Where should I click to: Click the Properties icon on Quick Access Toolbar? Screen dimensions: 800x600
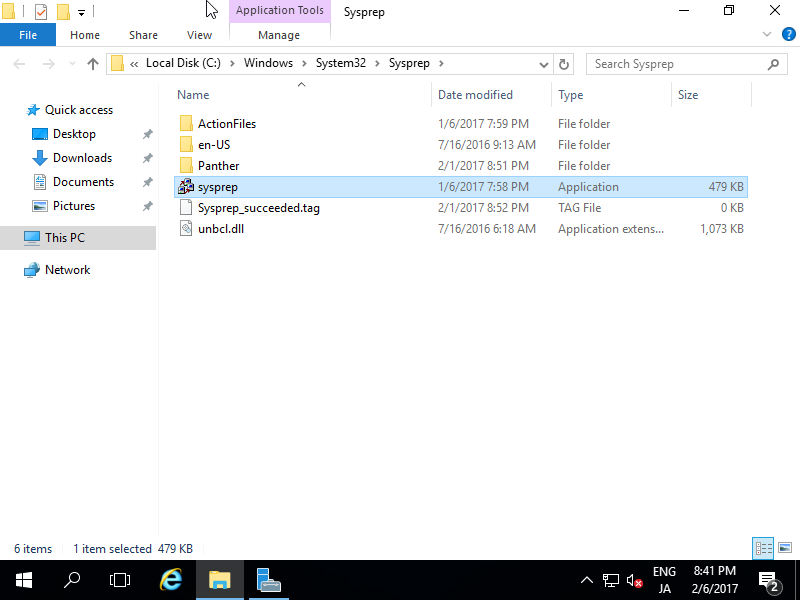41,11
